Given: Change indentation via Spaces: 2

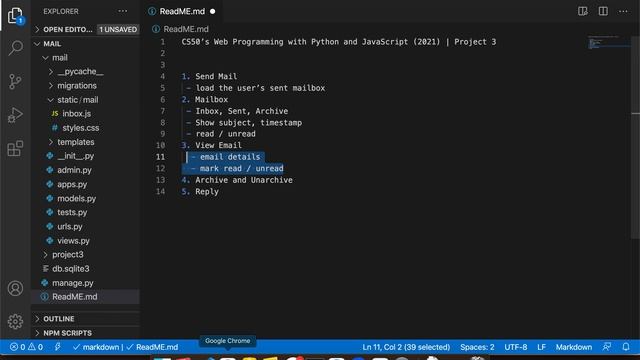Looking at the screenshot, I should pyautogui.click(x=477, y=347).
